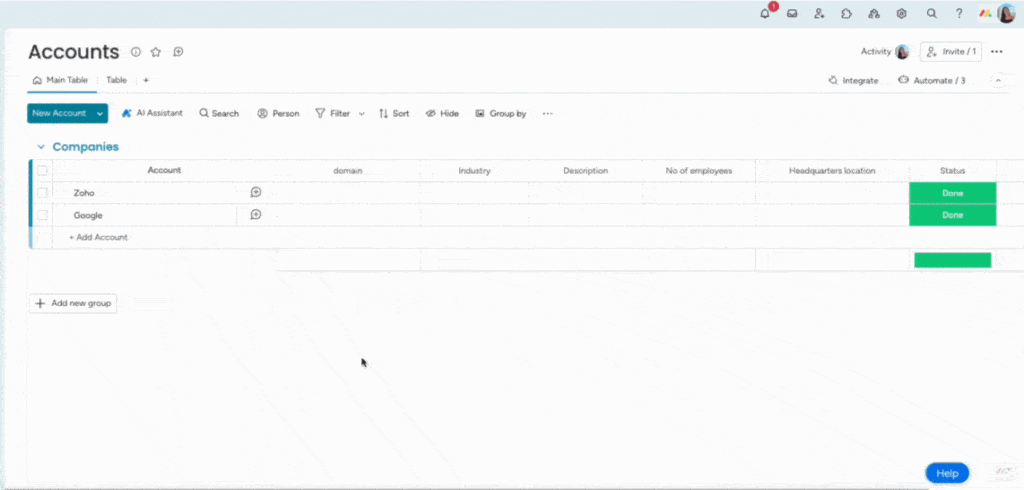Click the AI Assistant button
The image size is (1024, 490).
click(x=152, y=114)
